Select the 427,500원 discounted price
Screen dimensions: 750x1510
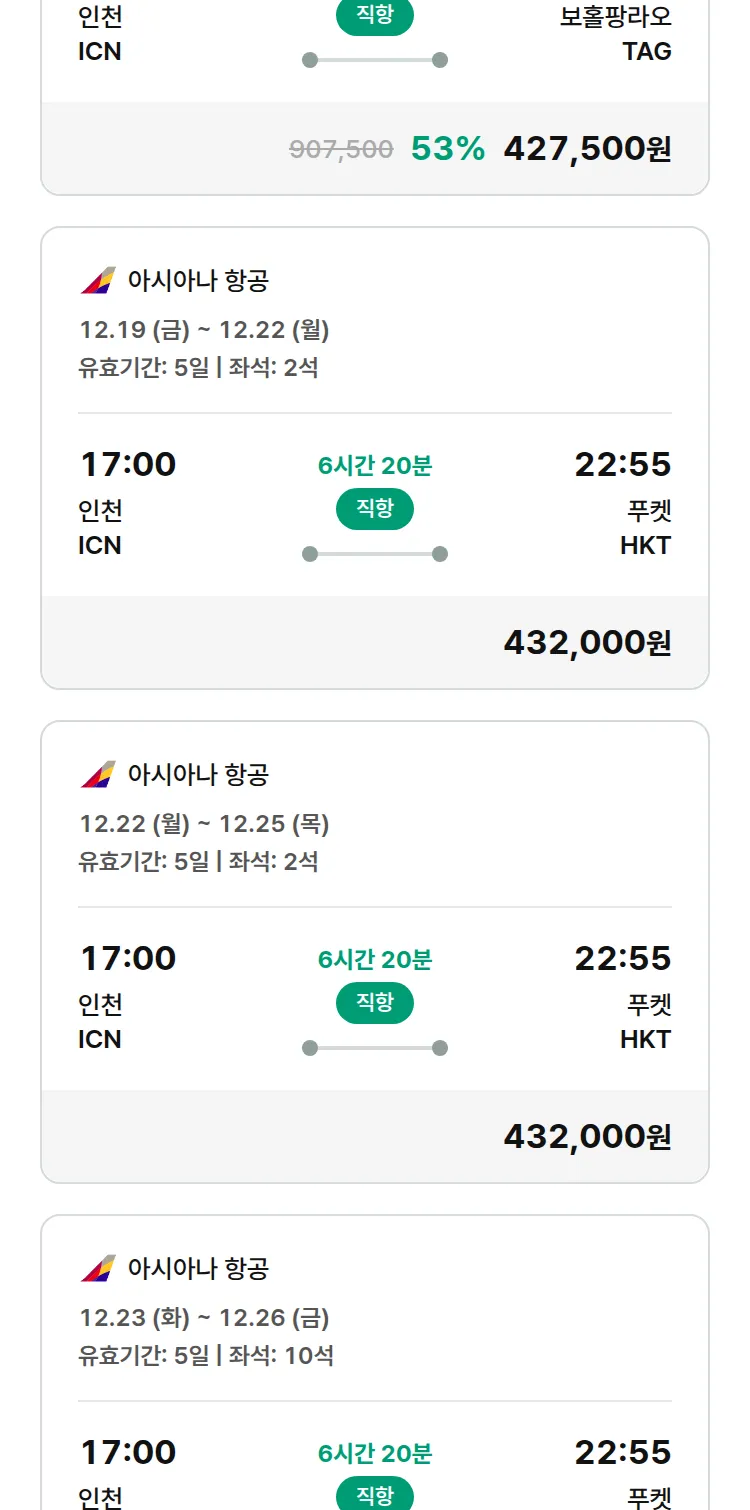coord(587,149)
